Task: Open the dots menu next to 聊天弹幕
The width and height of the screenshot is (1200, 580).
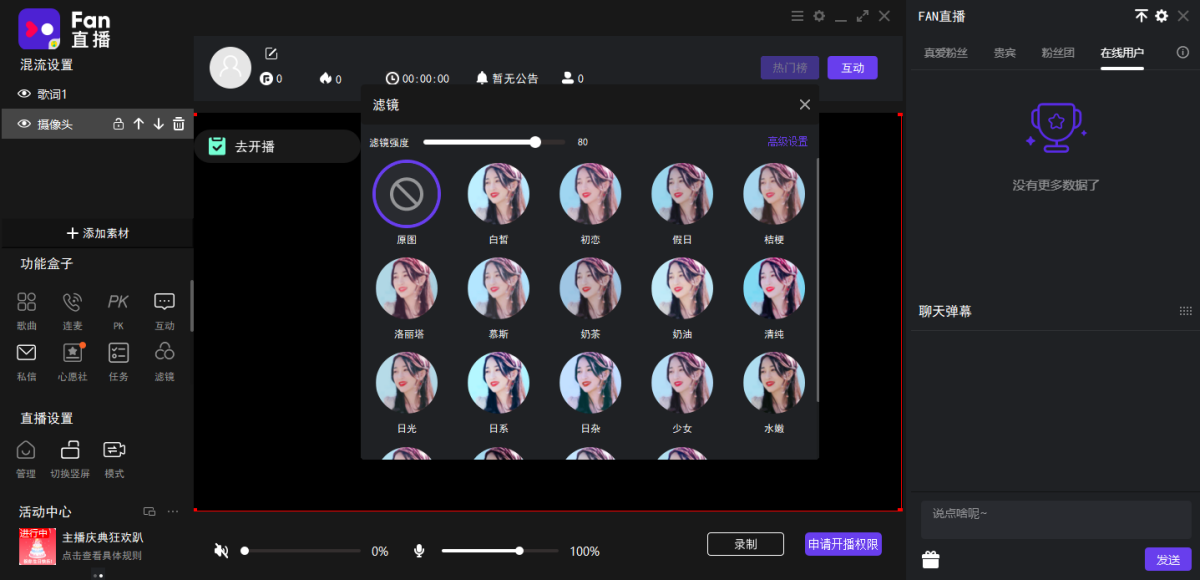Action: tap(1184, 311)
